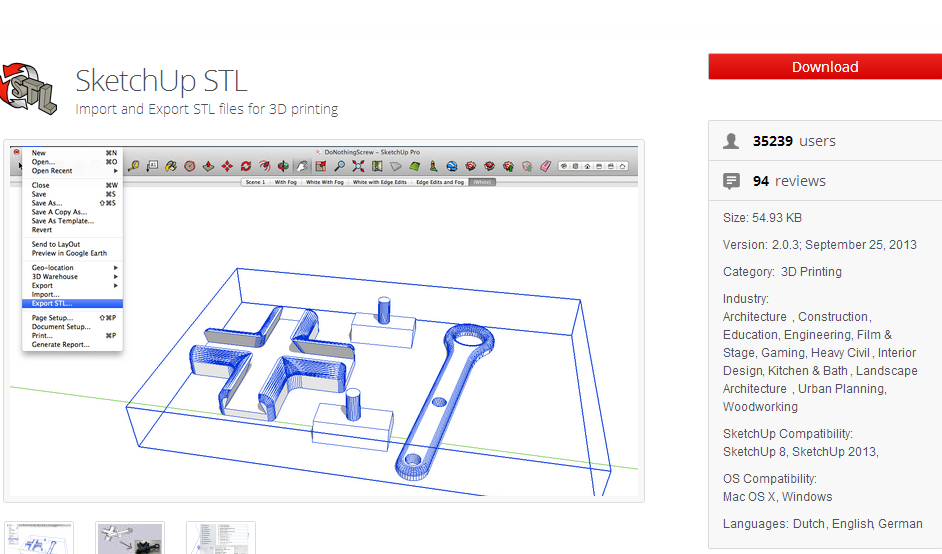Click the green terrain toggle icon

click(415, 166)
